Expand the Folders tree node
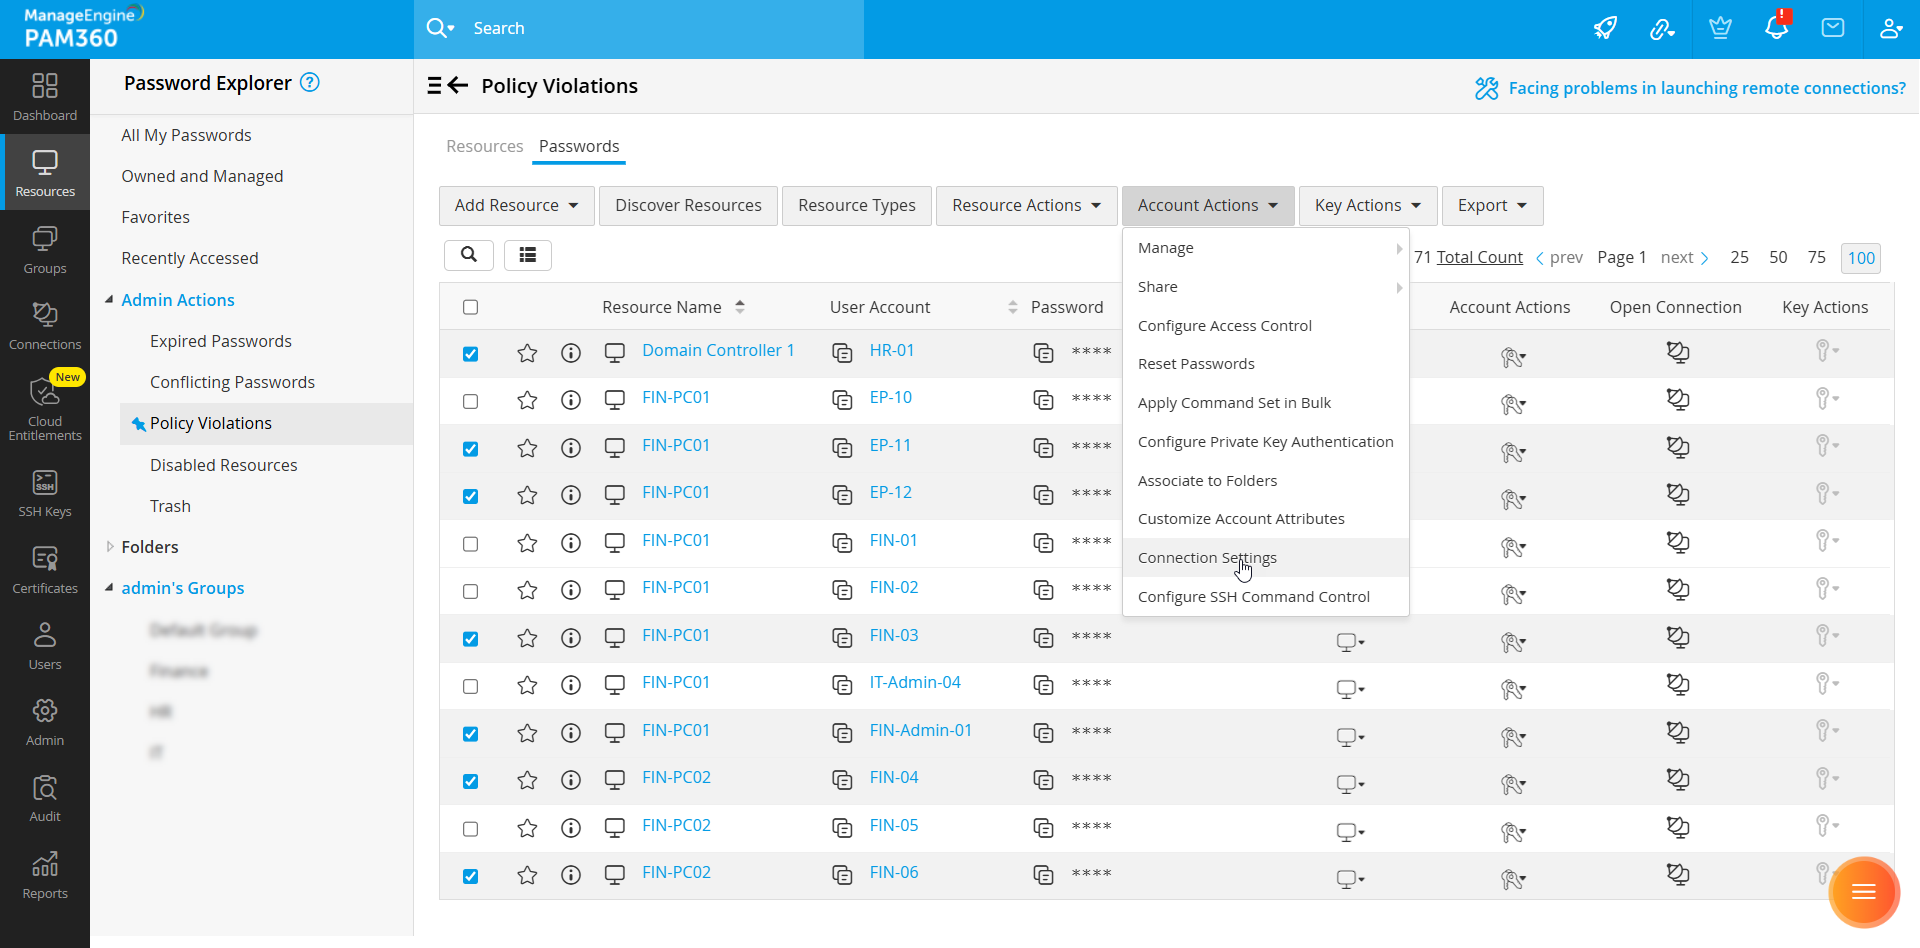The width and height of the screenshot is (1920, 948). click(110, 547)
